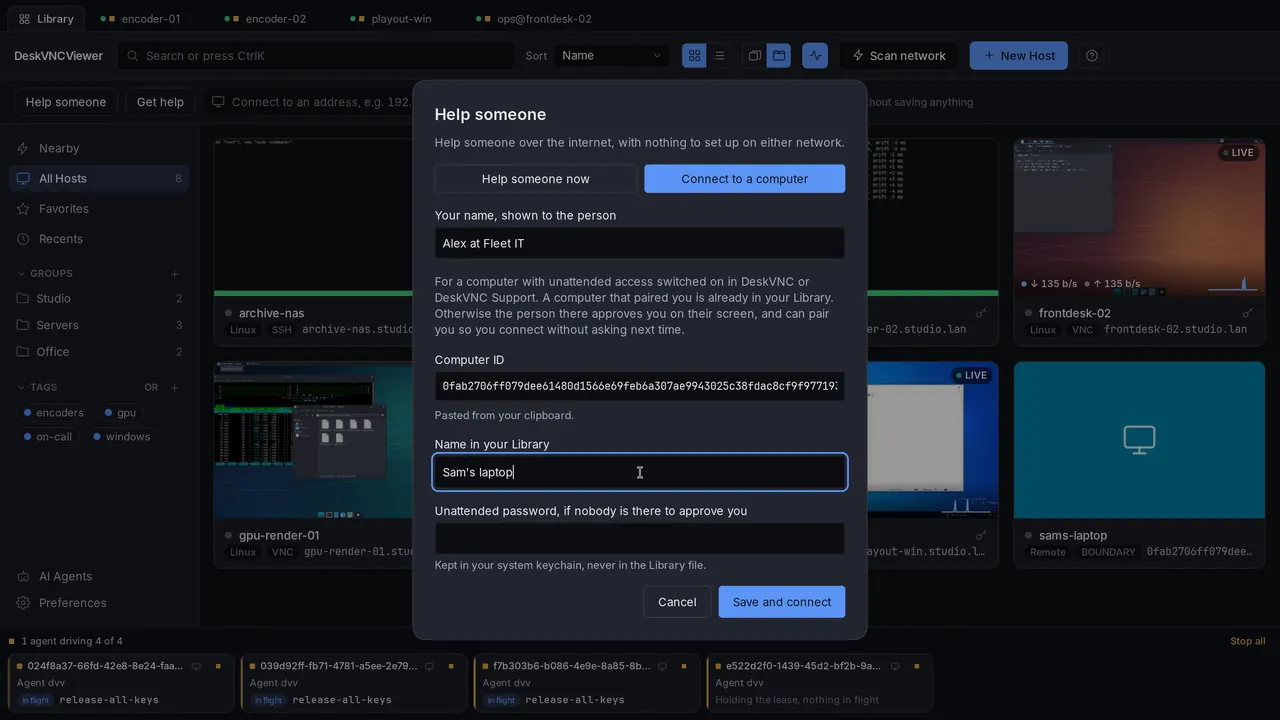Click the Scan network button
This screenshot has height=720, width=1280.
point(898,56)
